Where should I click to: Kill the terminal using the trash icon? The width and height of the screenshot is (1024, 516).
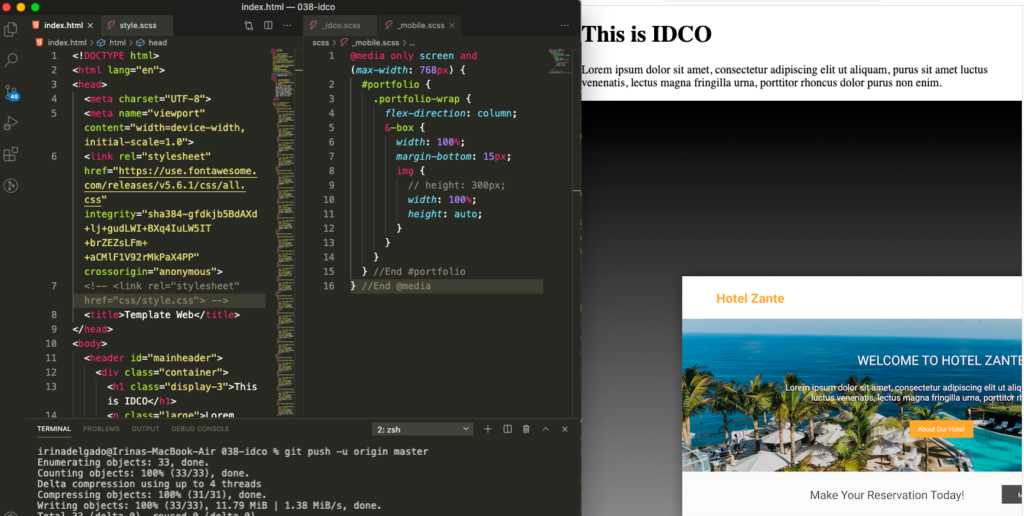click(x=526, y=429)
